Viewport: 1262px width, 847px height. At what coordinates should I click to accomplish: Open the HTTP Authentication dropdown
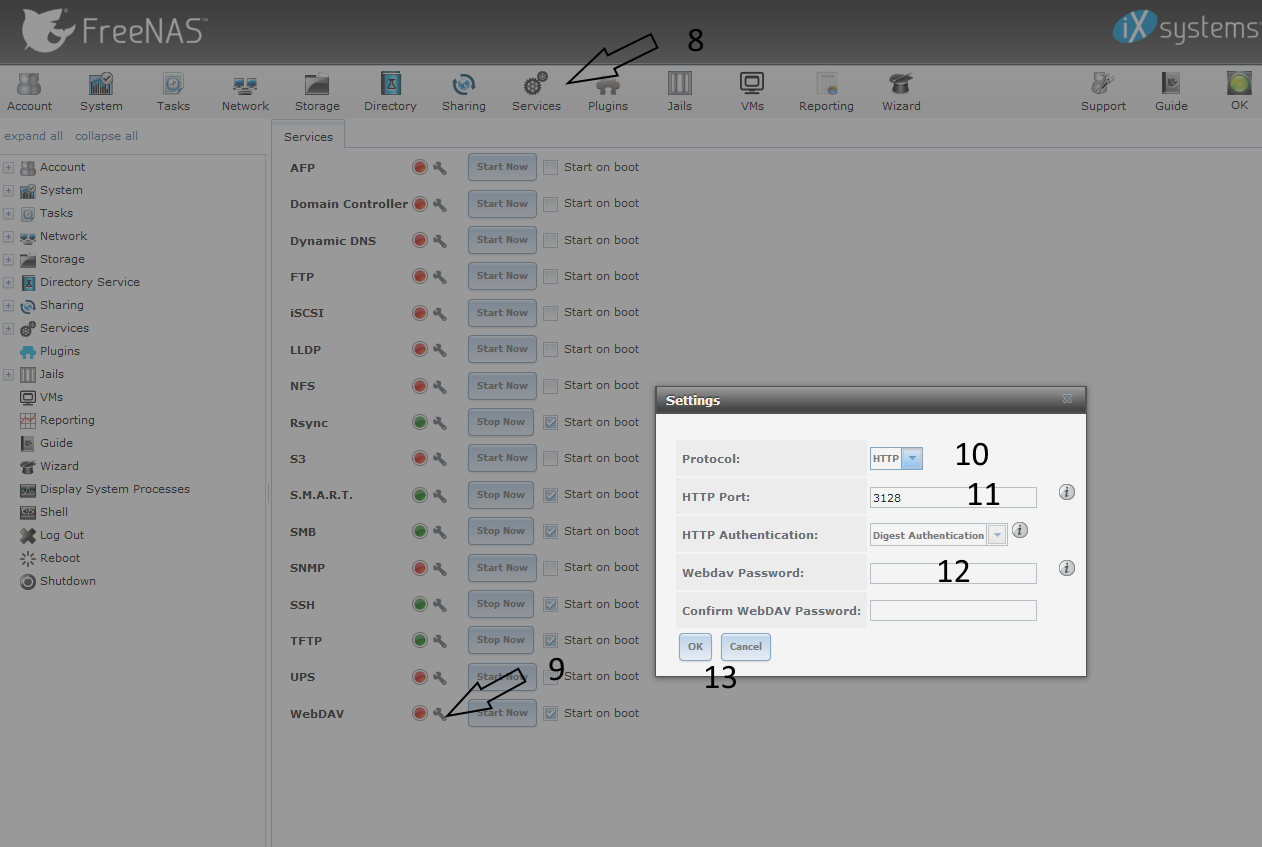997,535
